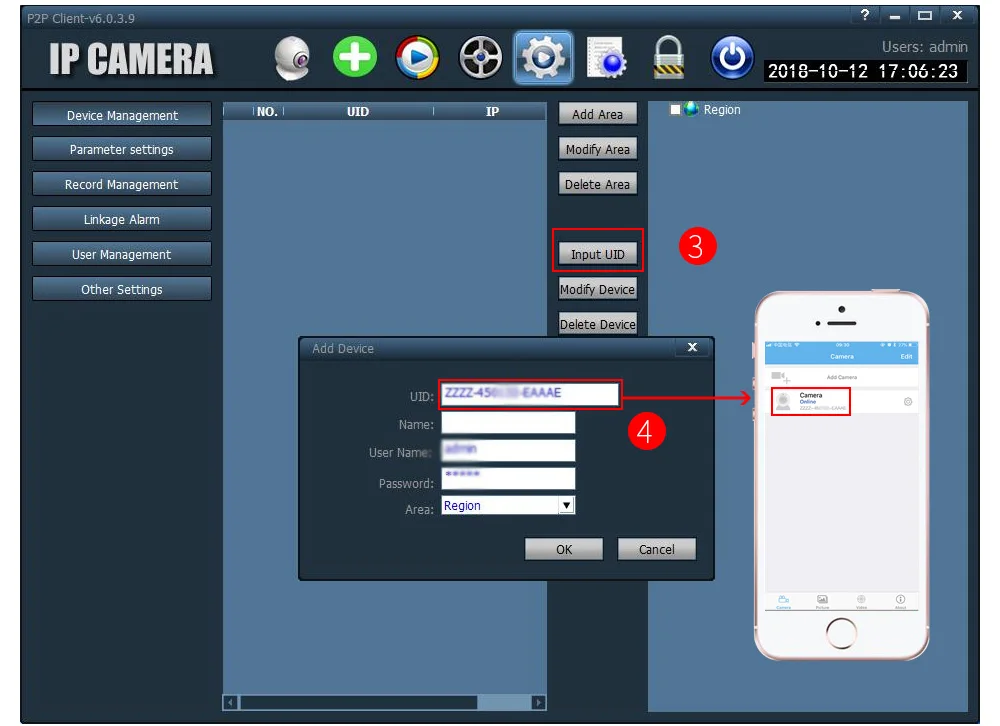Open Parameter settings menu

point(122,149)
